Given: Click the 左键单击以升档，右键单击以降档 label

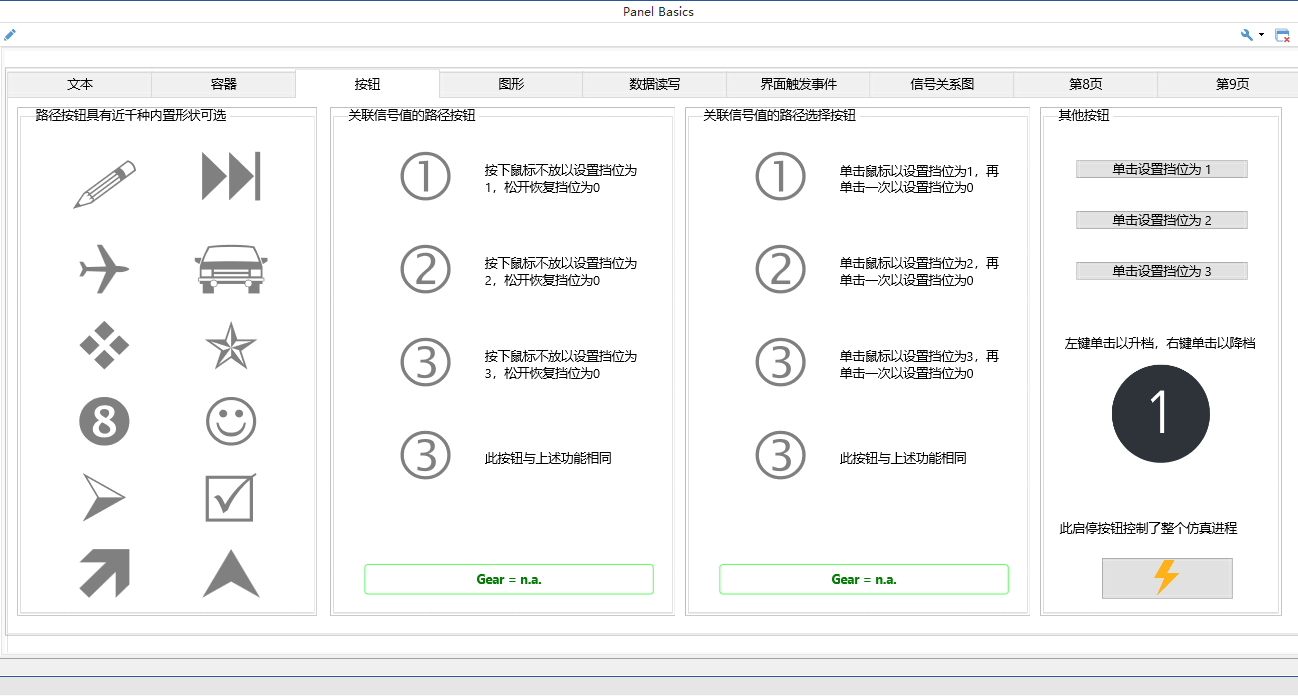Looking at the screenshot, I should coord(1160,343).
